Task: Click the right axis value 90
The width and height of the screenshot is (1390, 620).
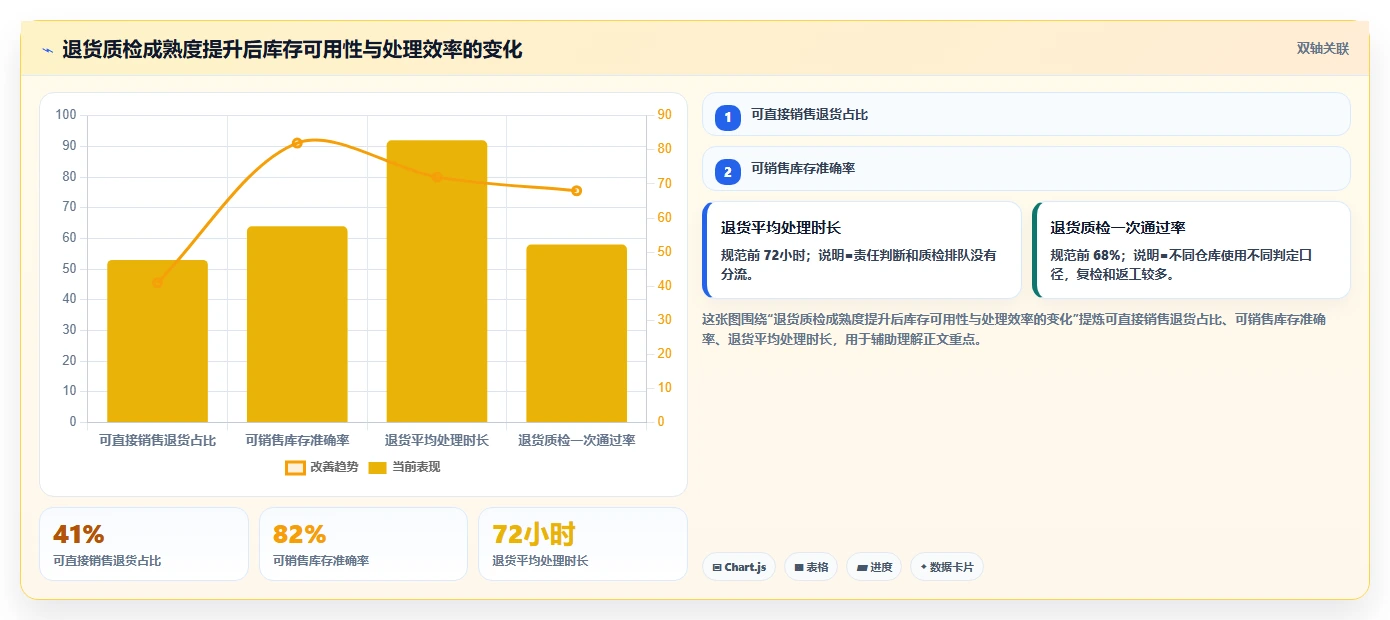Action: [664, 115]
